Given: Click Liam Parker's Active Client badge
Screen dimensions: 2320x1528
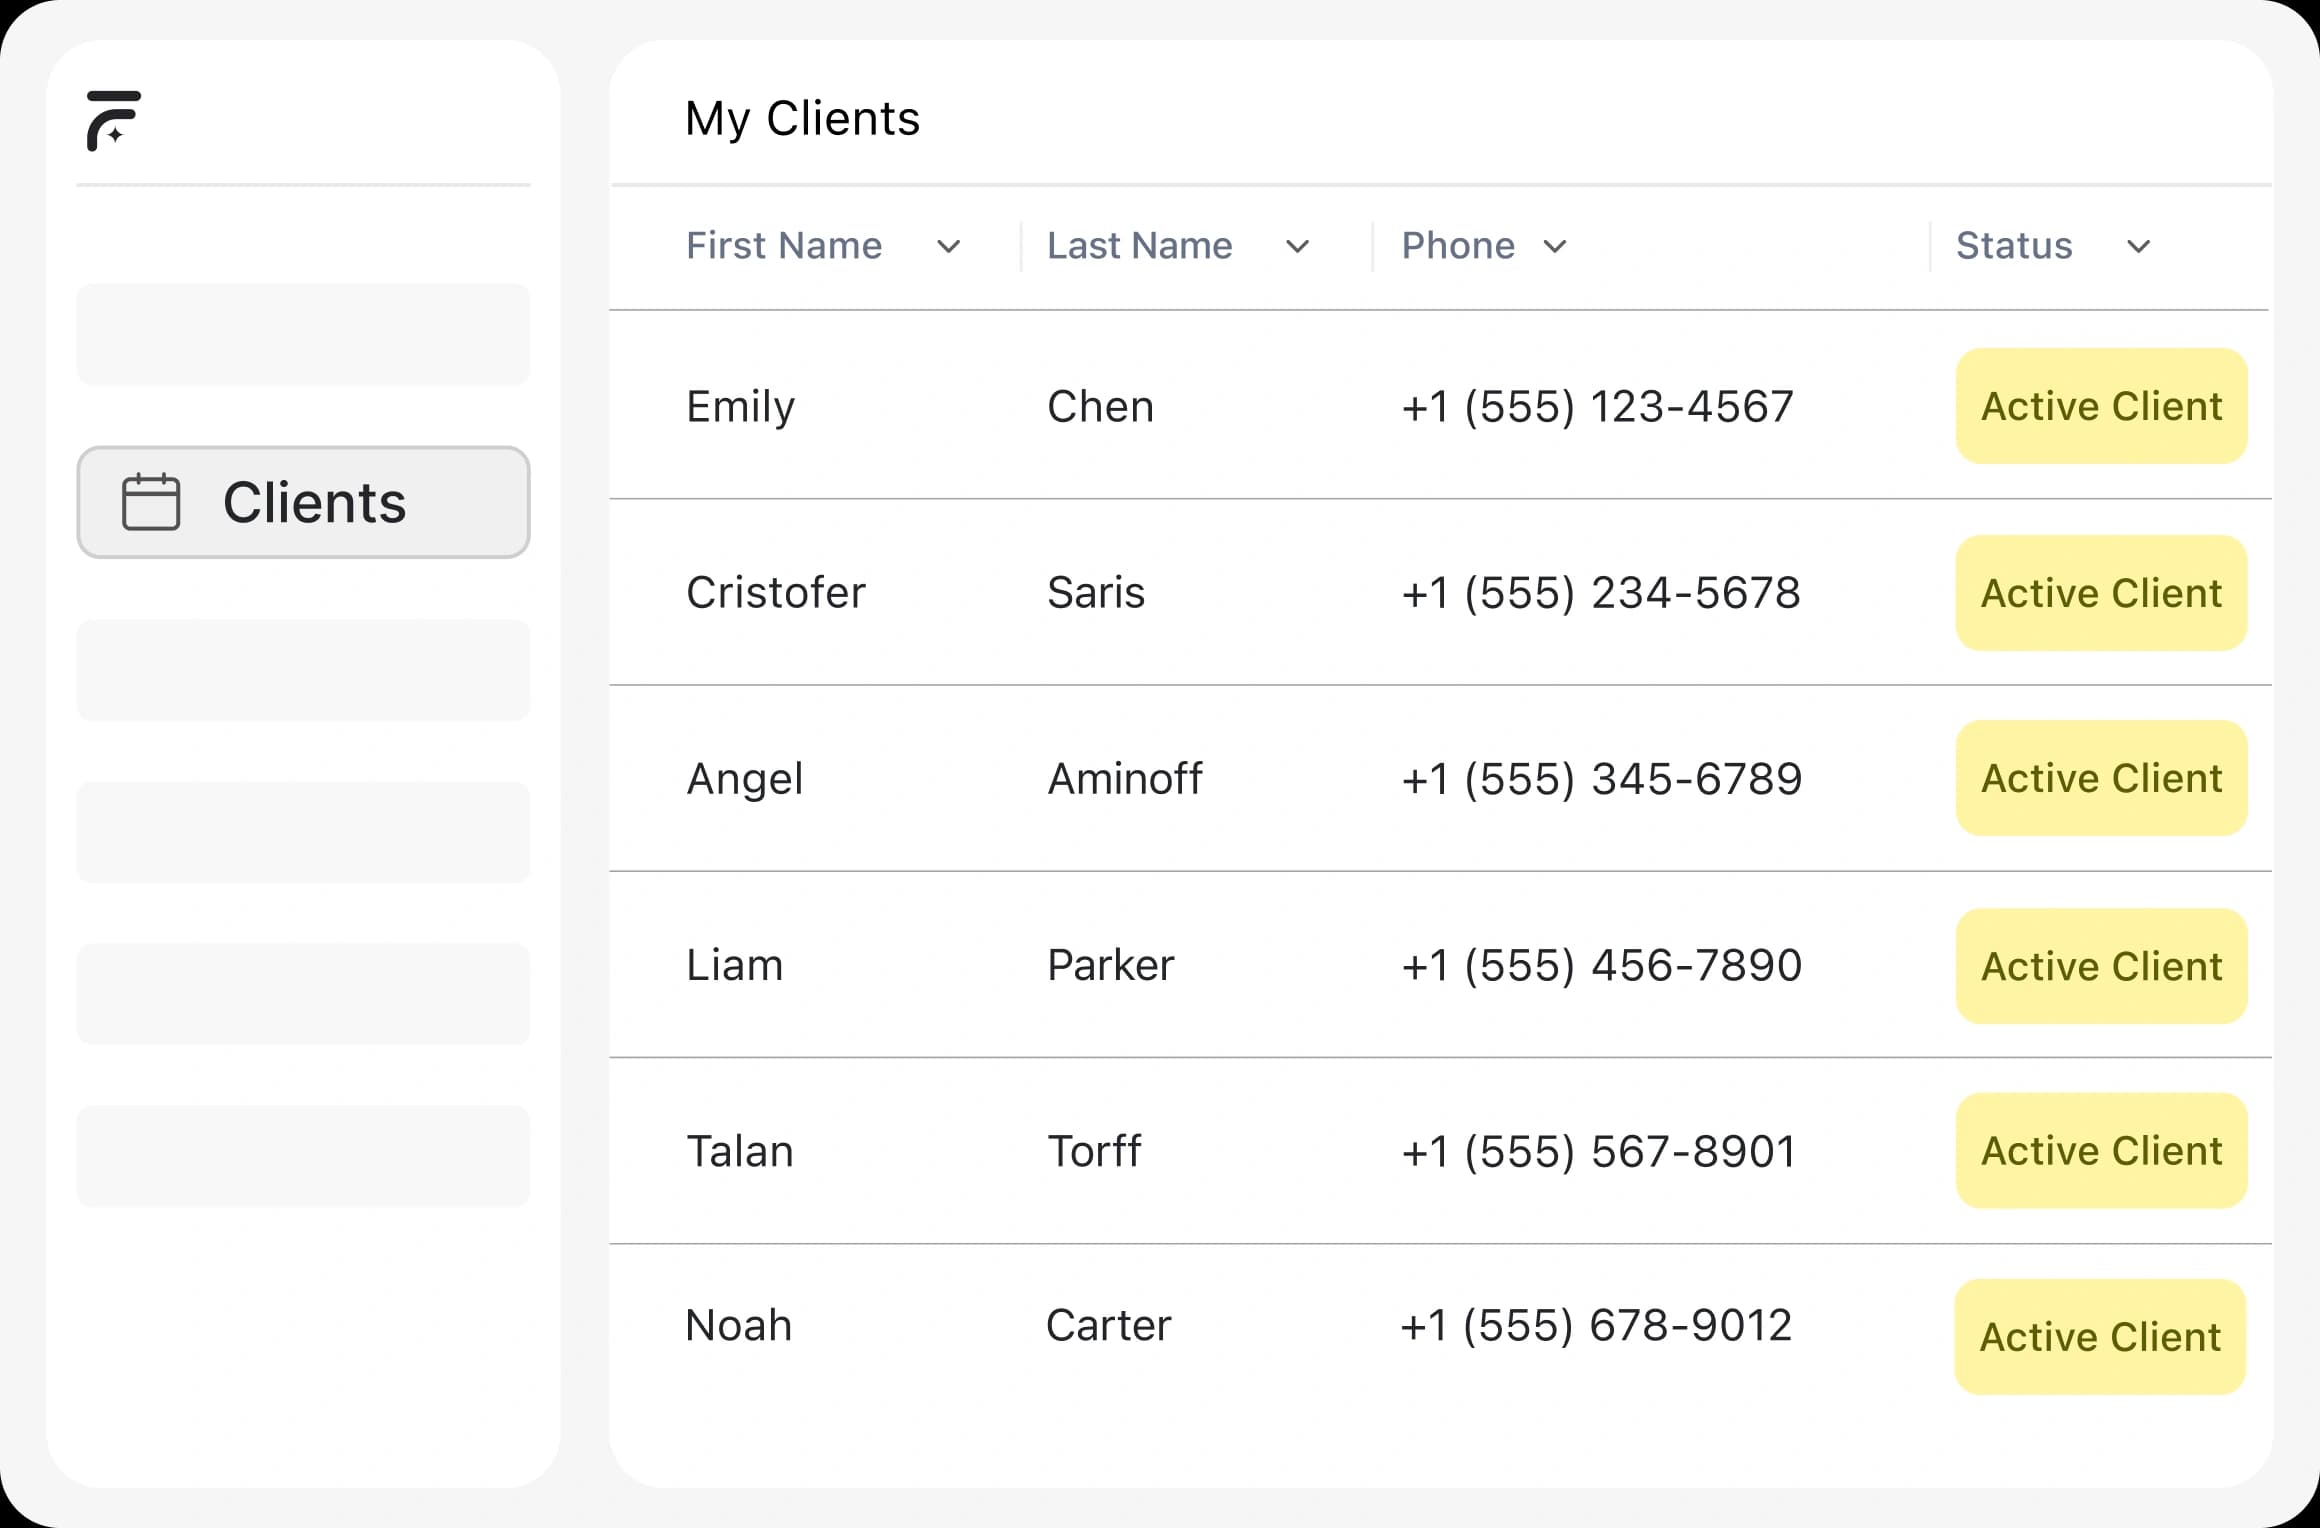Looking at the screenshot, I should pyautogui.click(x=2101, y=966).
